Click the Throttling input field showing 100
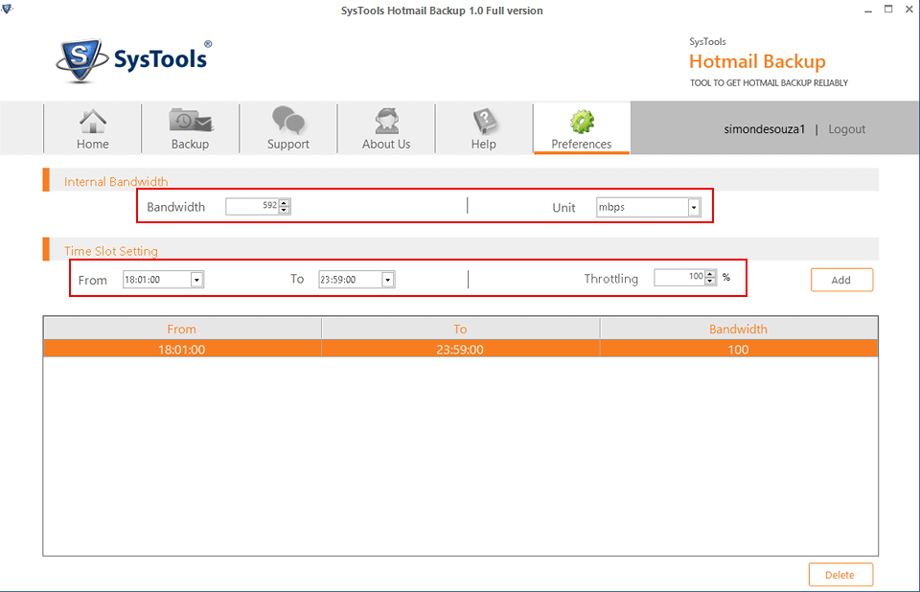Image resolution: width=920 pixels, height=592 pixels. pyautogui.click(x=679, y=277)
